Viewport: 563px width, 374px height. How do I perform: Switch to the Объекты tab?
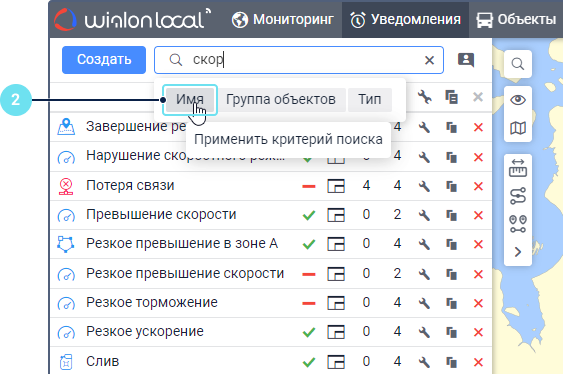516,19
